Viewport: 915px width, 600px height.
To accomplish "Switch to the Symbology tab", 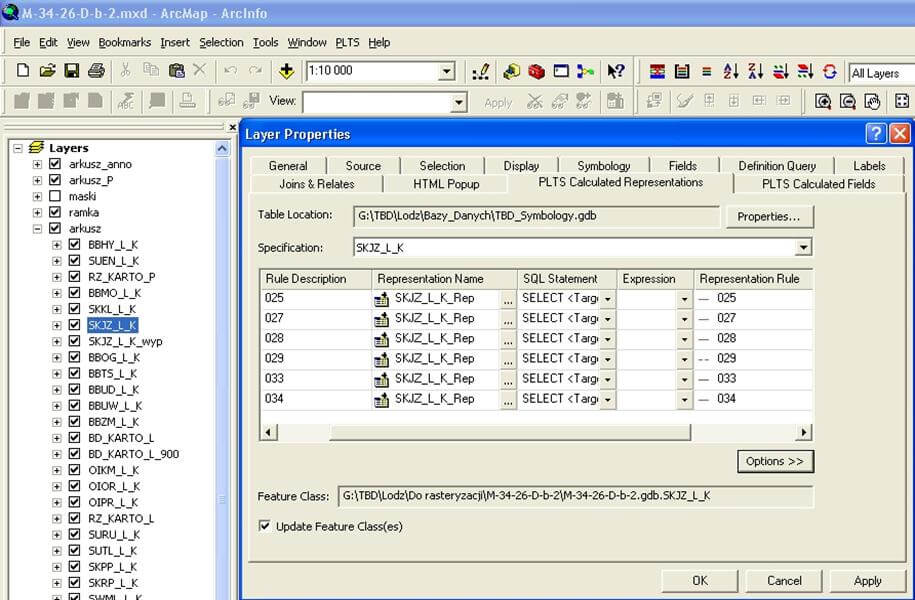I will pos(603,166).
